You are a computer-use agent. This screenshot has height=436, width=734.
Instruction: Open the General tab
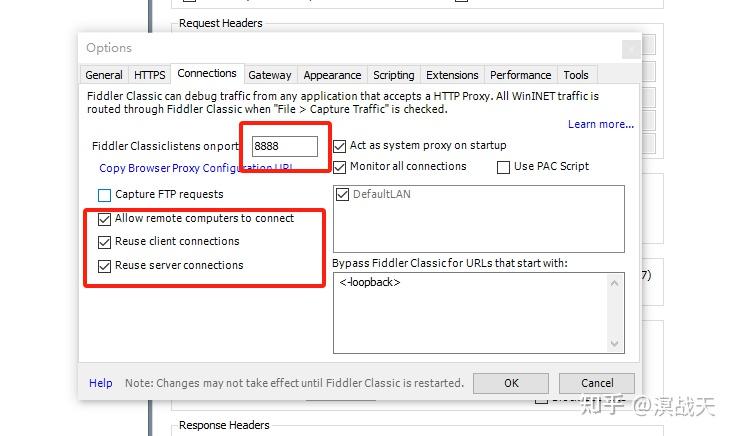[x=103, y=75]
